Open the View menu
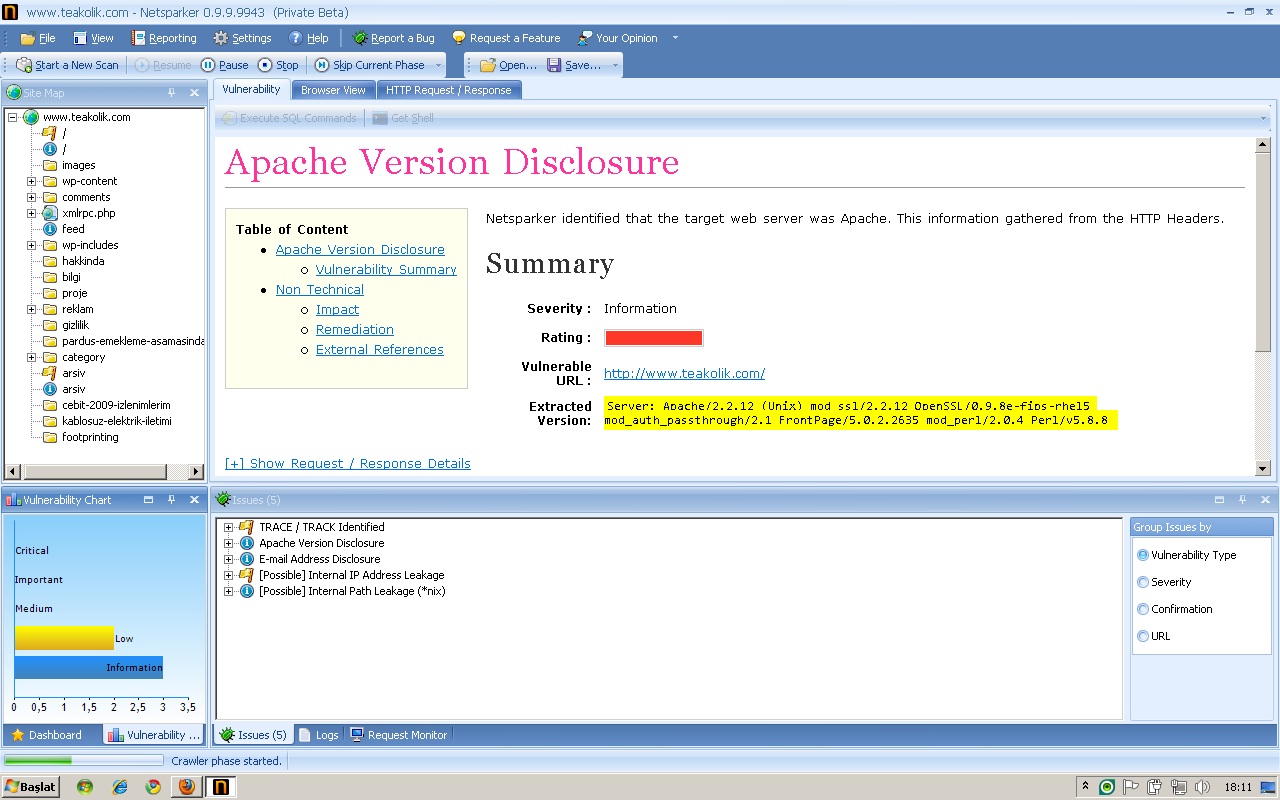 point(94,38)
